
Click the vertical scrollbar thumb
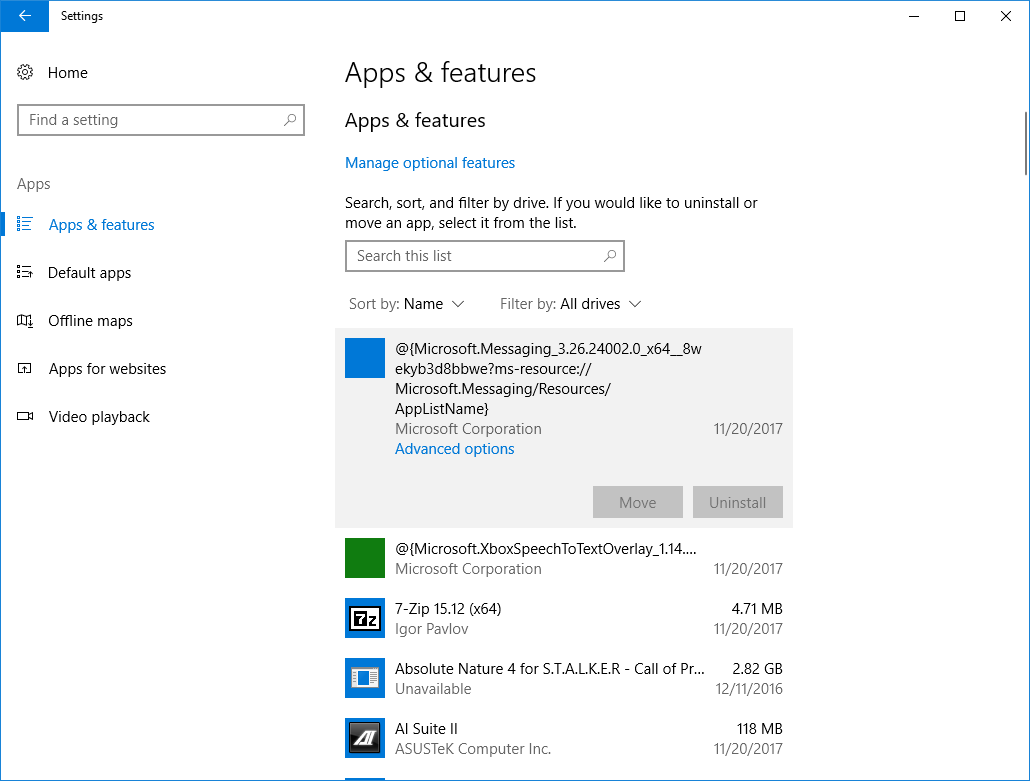pos(1025,143)
